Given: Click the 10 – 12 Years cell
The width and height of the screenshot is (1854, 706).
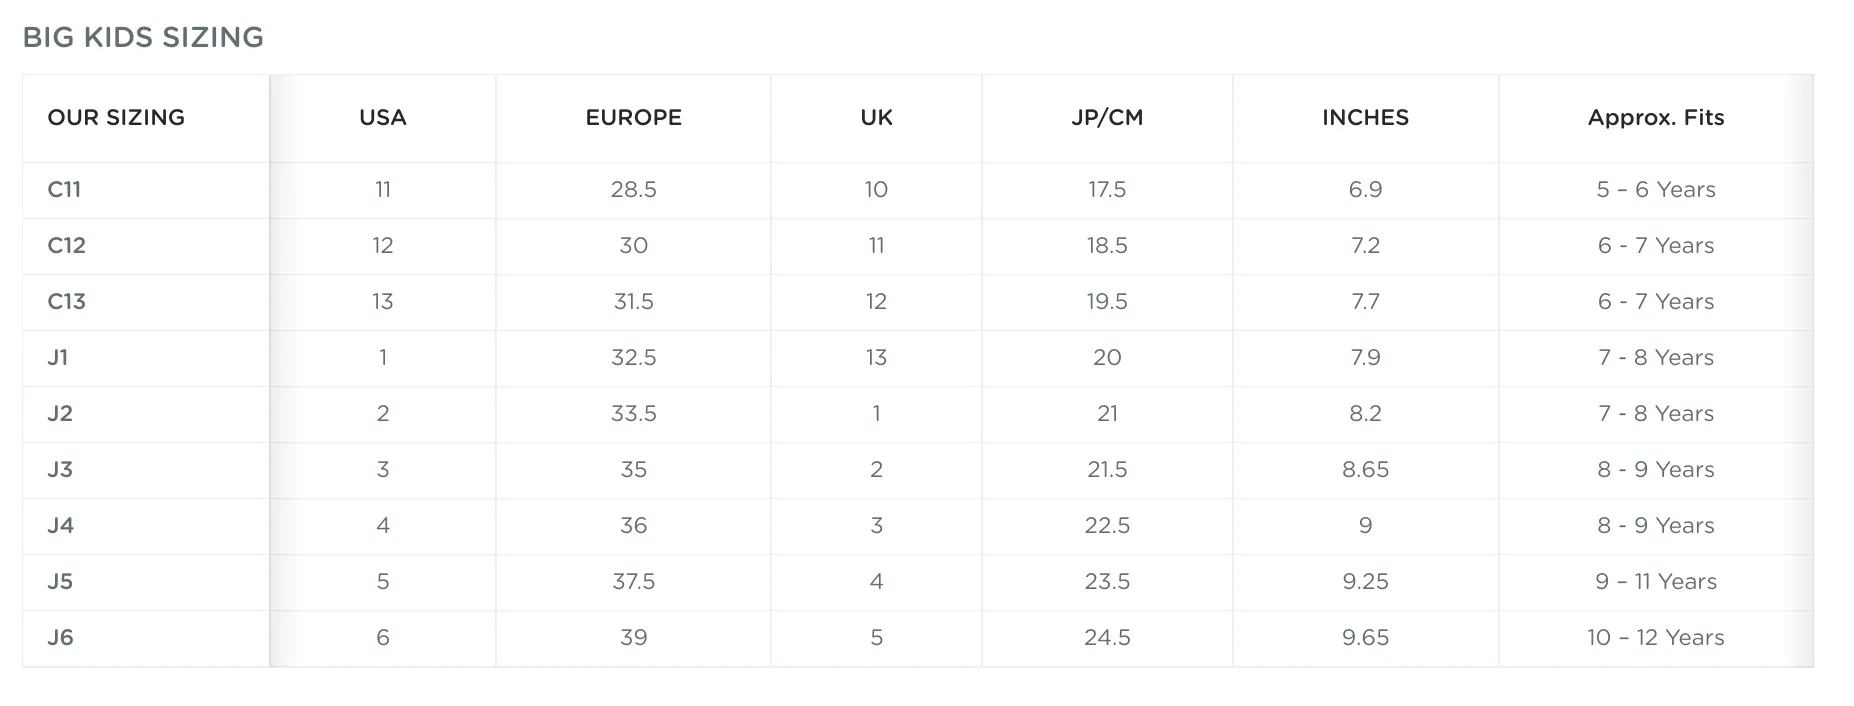Looking at the screenshot, I should [x=1656, y=637].
